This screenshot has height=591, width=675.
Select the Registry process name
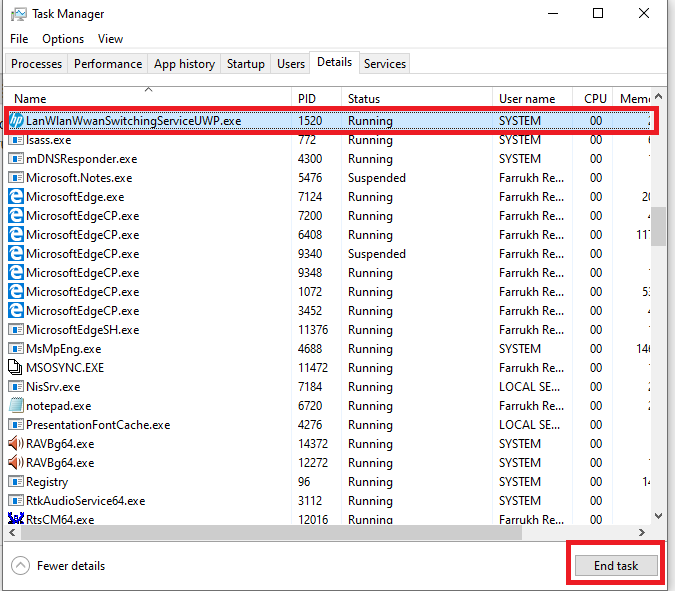coord(47,482)
